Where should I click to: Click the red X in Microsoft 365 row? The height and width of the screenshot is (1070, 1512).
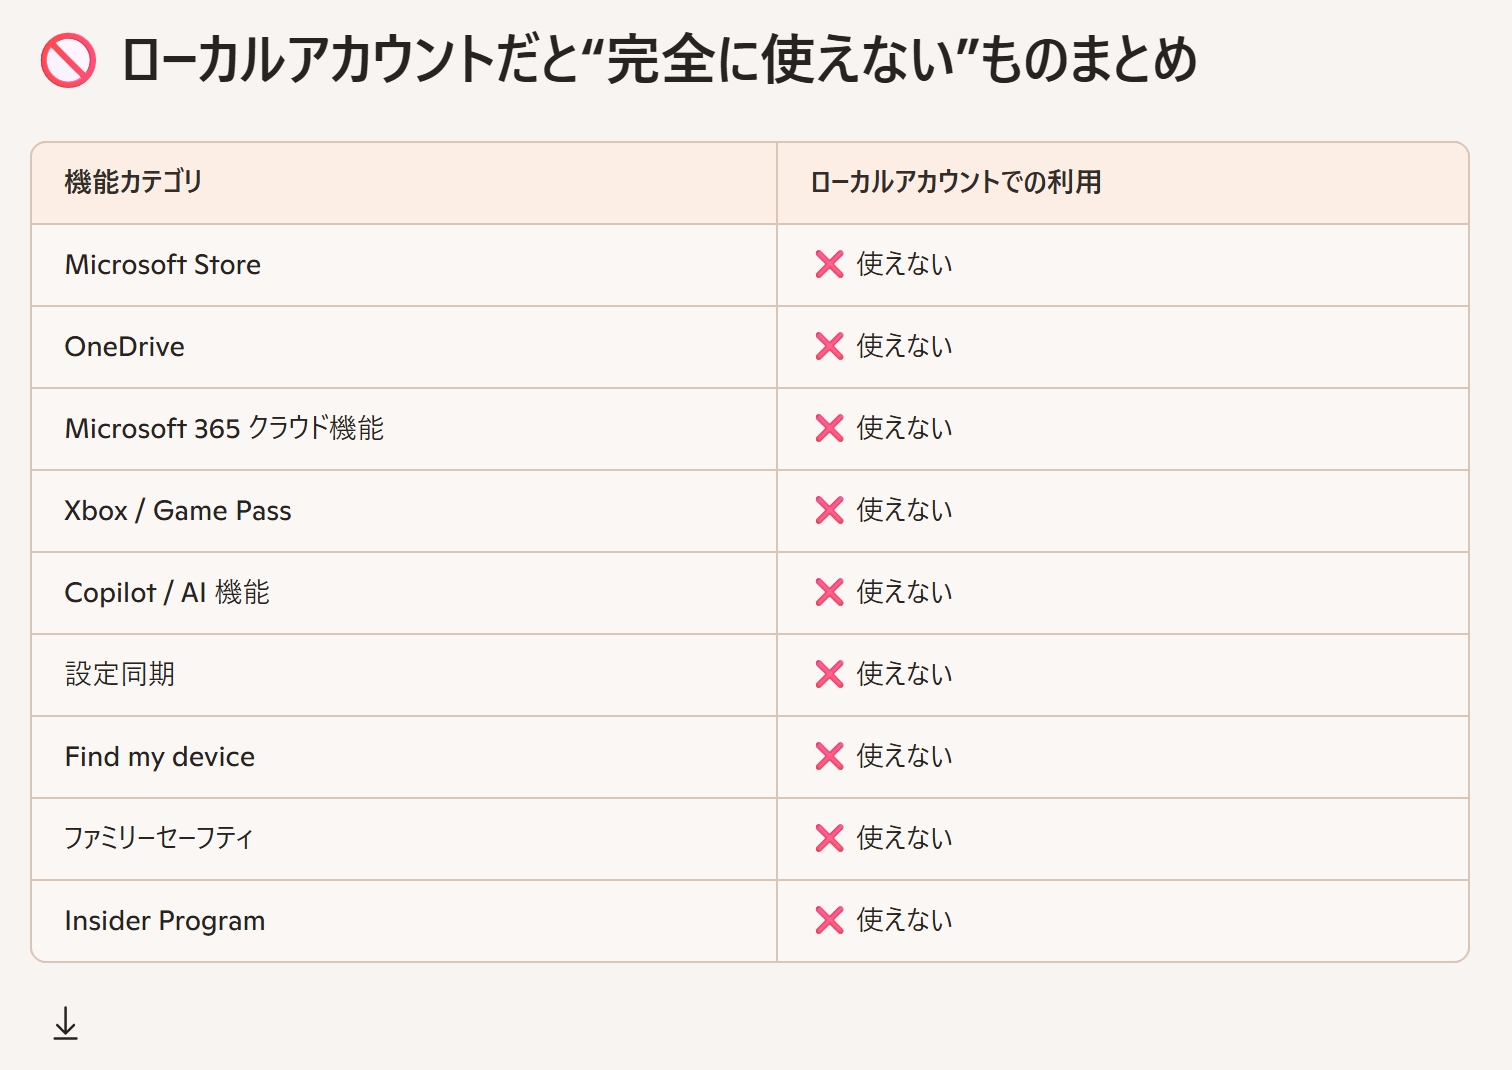click(x=830, y=428)
